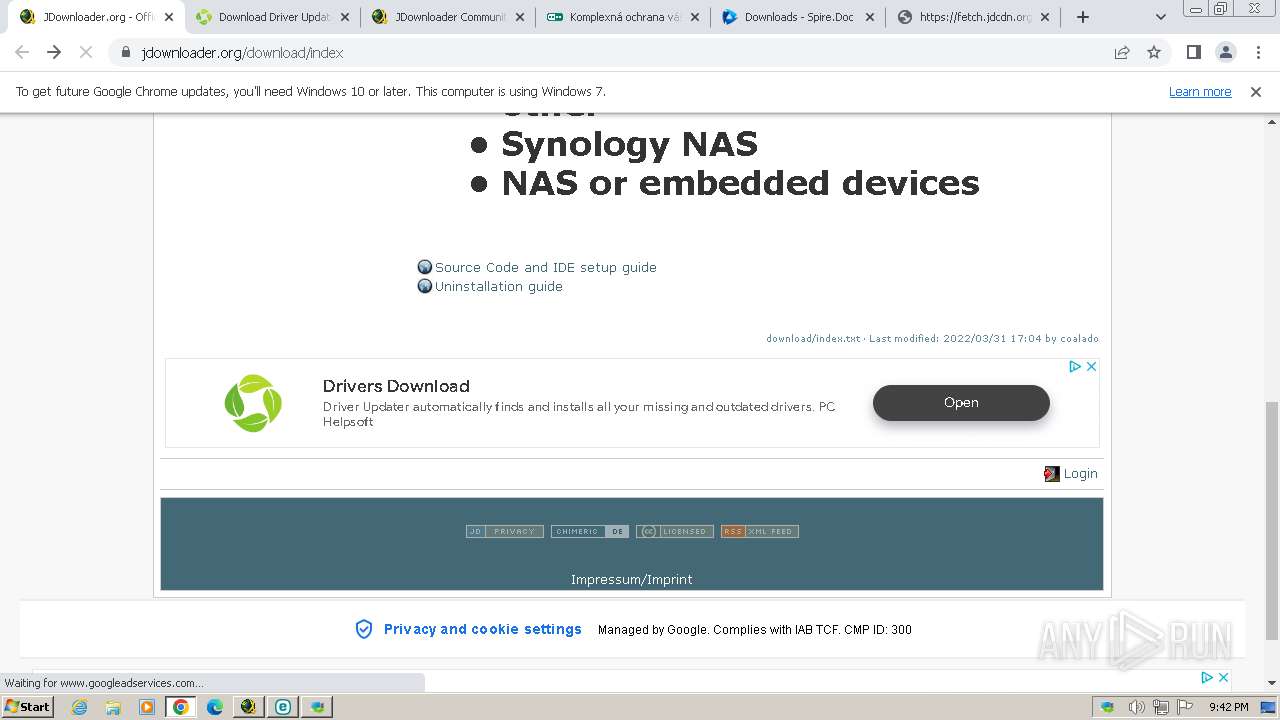Go back to the previous page
The width and height of the screenshot is (1280, 720).
[x=22, y=52]
